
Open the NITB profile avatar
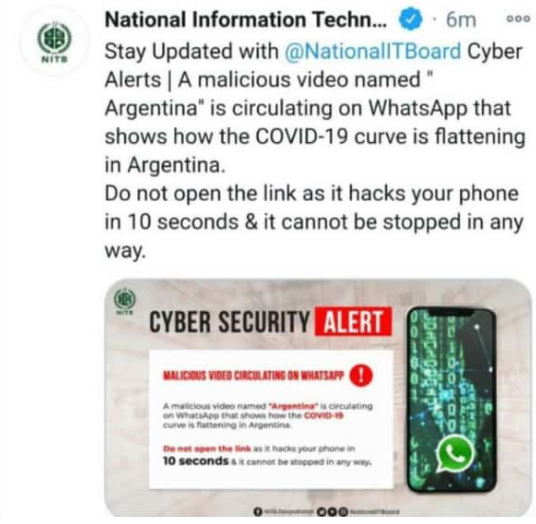(x=54, y=43)
